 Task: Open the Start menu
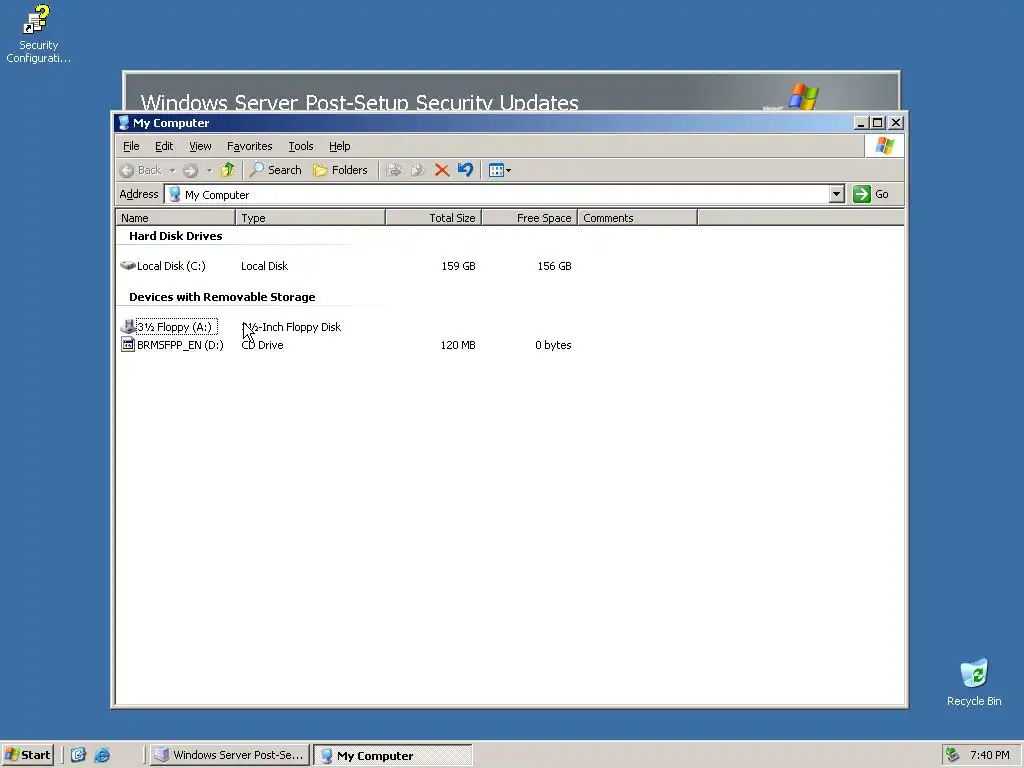pyautogui.click(x=27, y=755)
